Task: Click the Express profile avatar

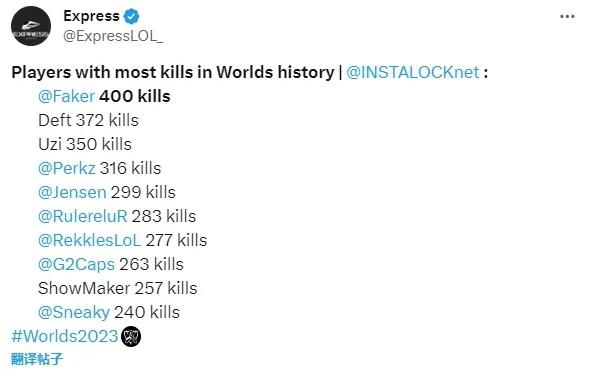Action: click(31, 26)
